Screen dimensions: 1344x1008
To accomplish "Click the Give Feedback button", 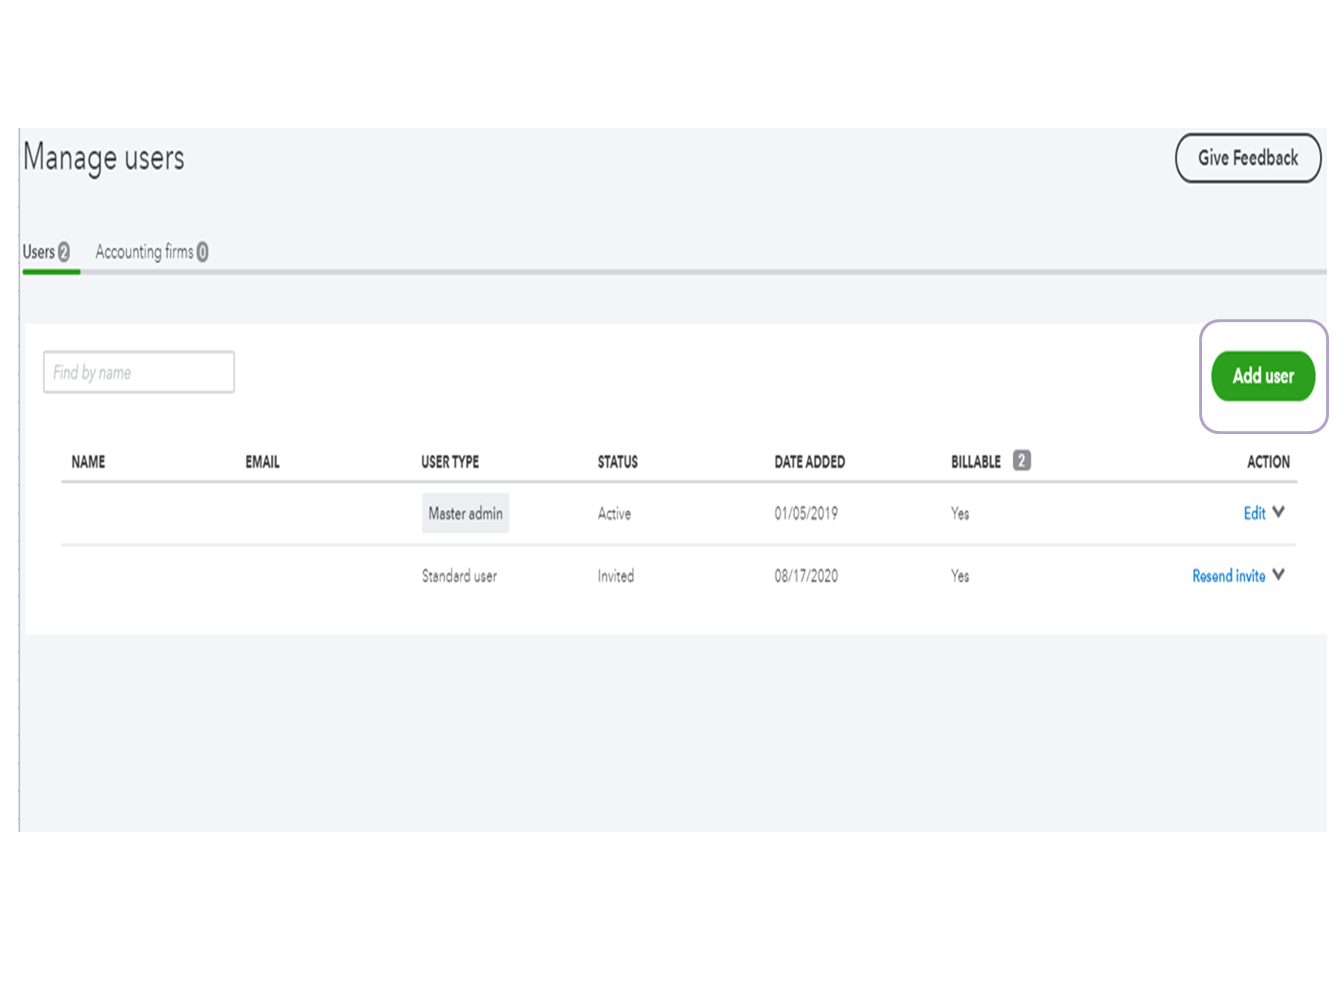I will (x=1248, y=158).
